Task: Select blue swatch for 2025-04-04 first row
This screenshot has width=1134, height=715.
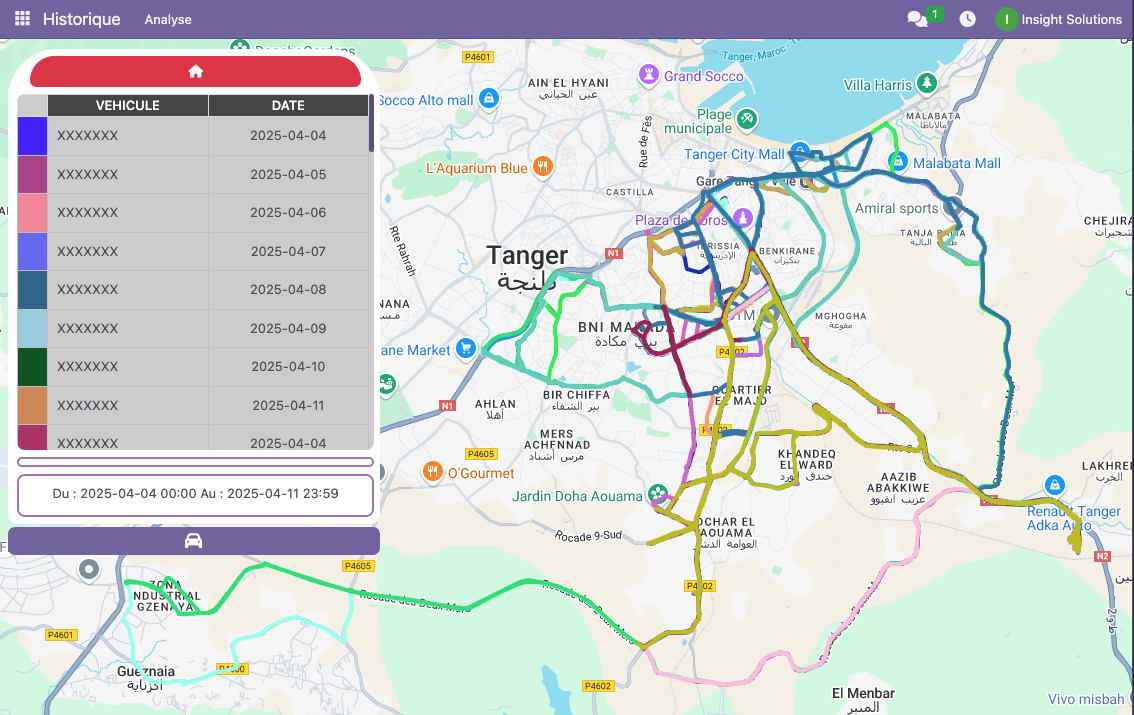Action: [x=33, y=135]
